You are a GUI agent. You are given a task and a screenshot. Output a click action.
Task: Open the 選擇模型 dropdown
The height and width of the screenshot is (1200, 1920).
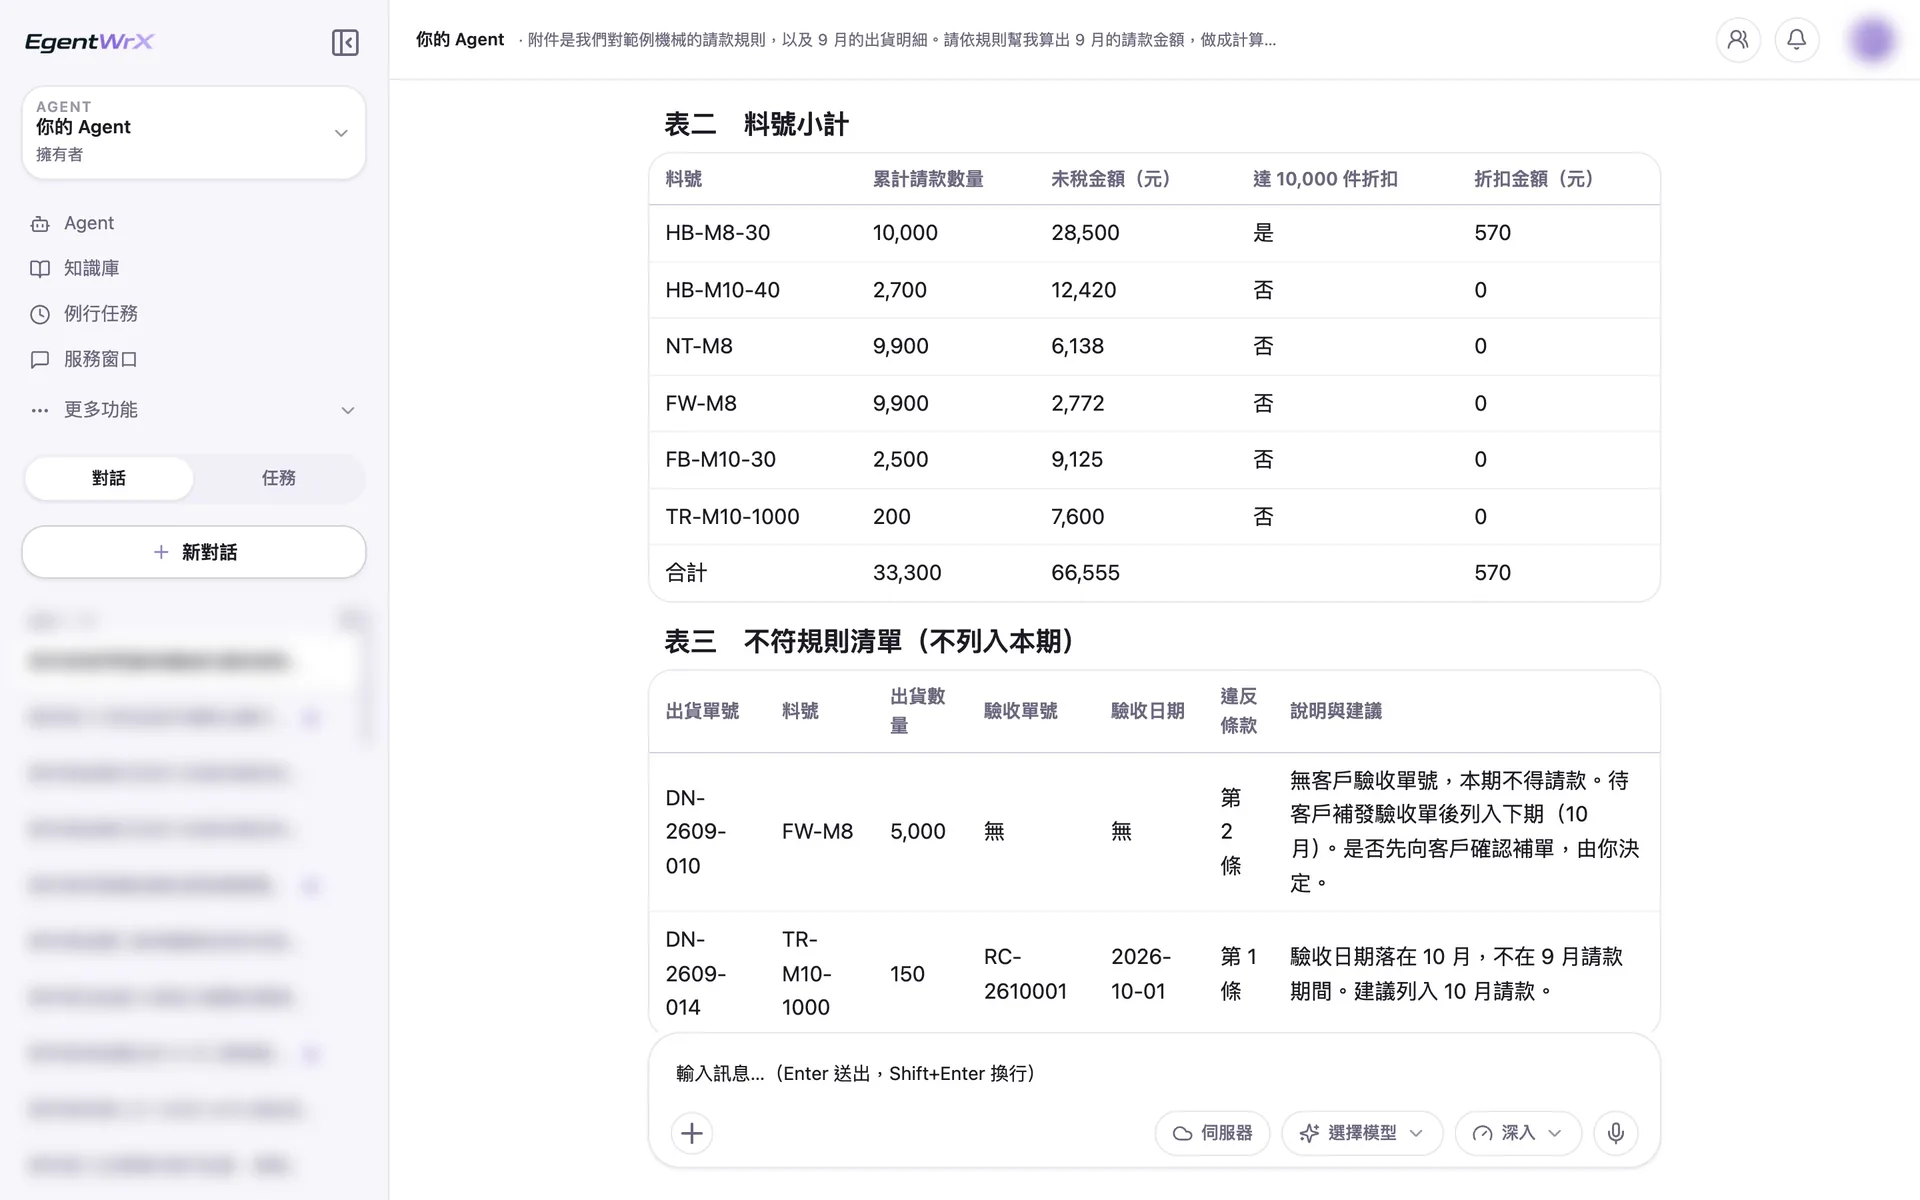point(1362,1133)
